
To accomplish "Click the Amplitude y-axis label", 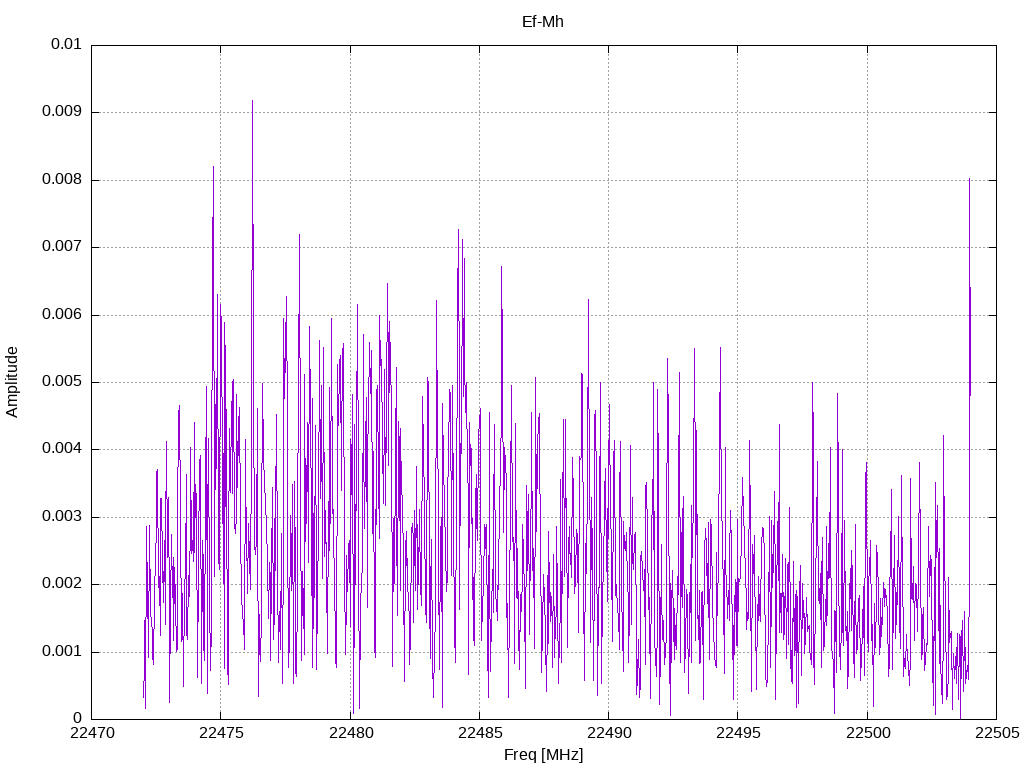I will tap(12, 382).
